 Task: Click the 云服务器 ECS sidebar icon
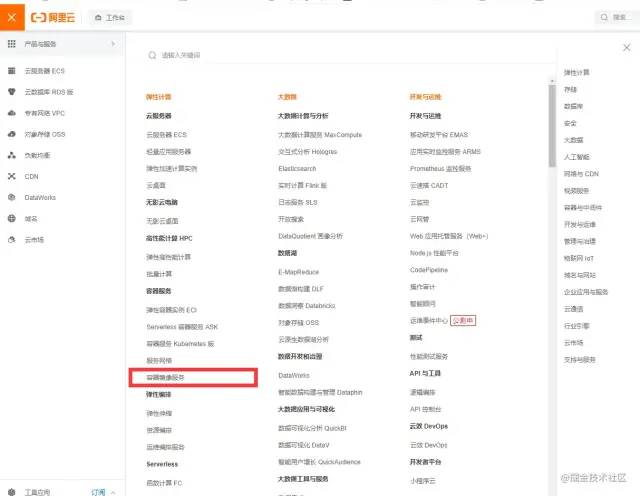(x=11, y=71)
